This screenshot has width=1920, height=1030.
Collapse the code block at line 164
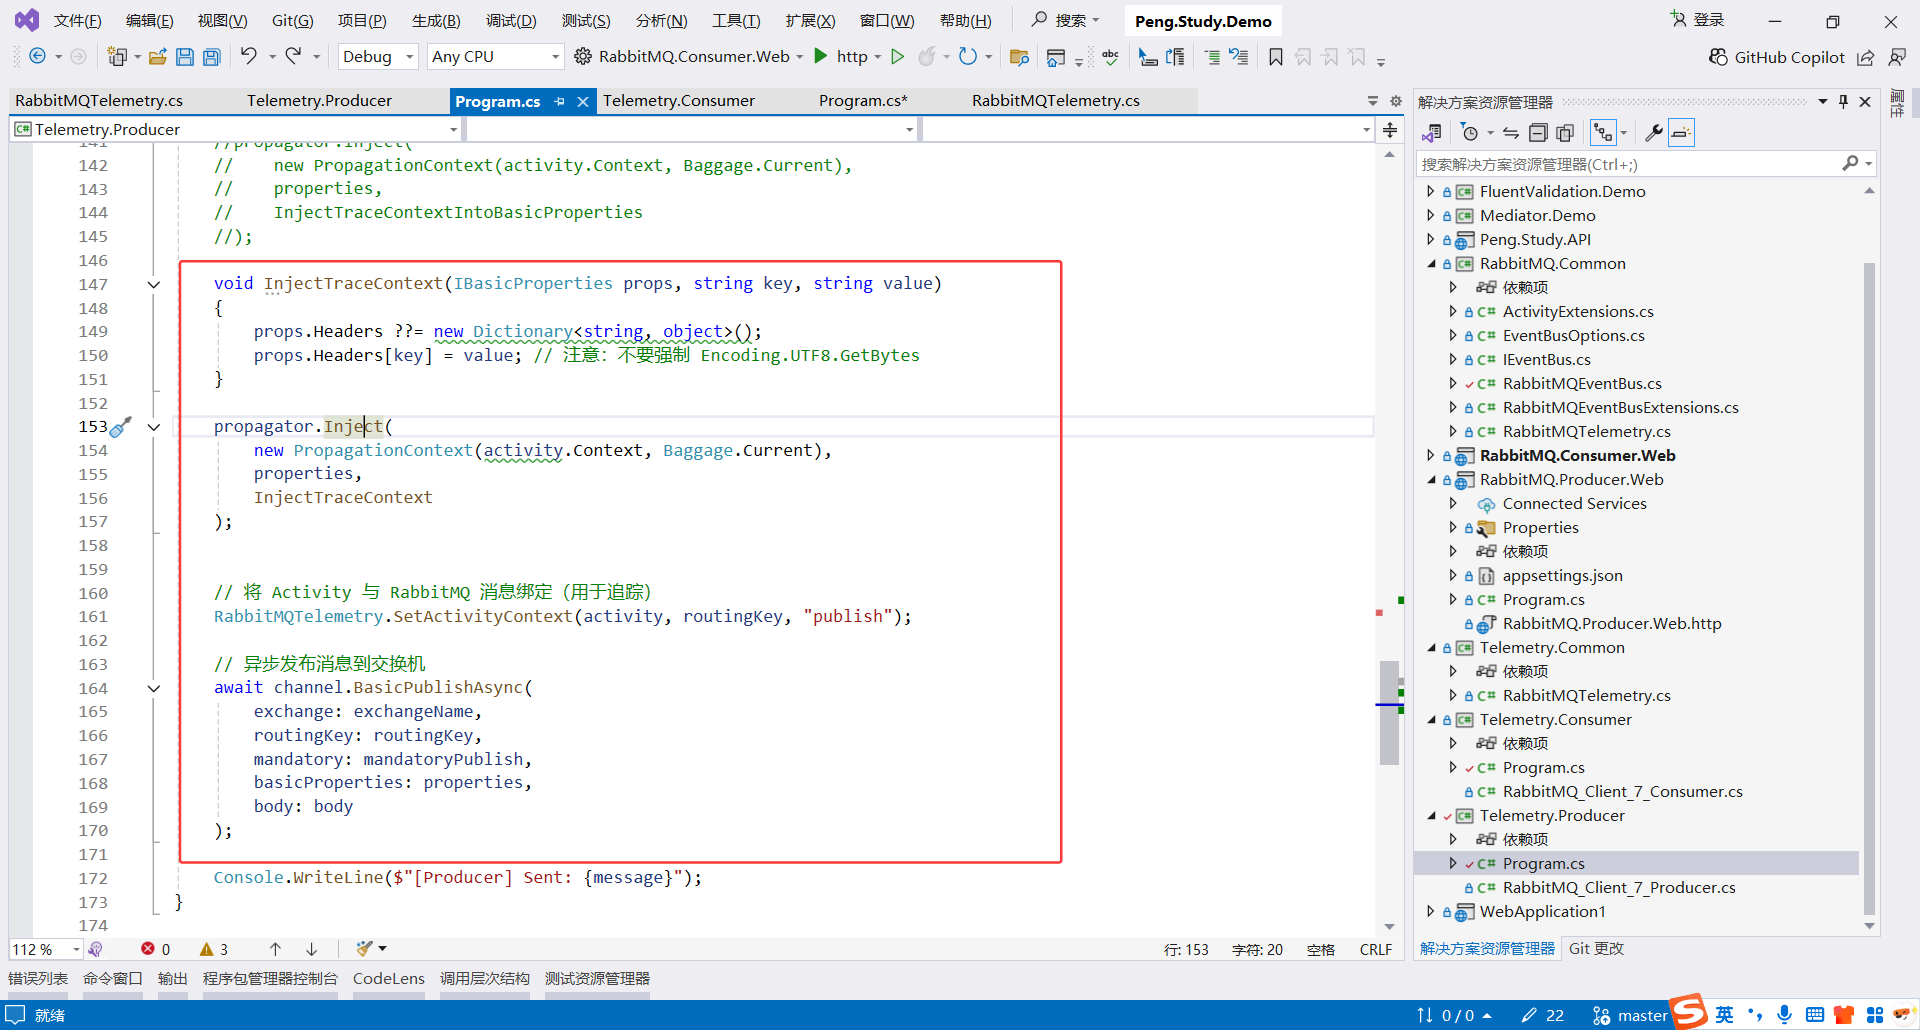153,689
